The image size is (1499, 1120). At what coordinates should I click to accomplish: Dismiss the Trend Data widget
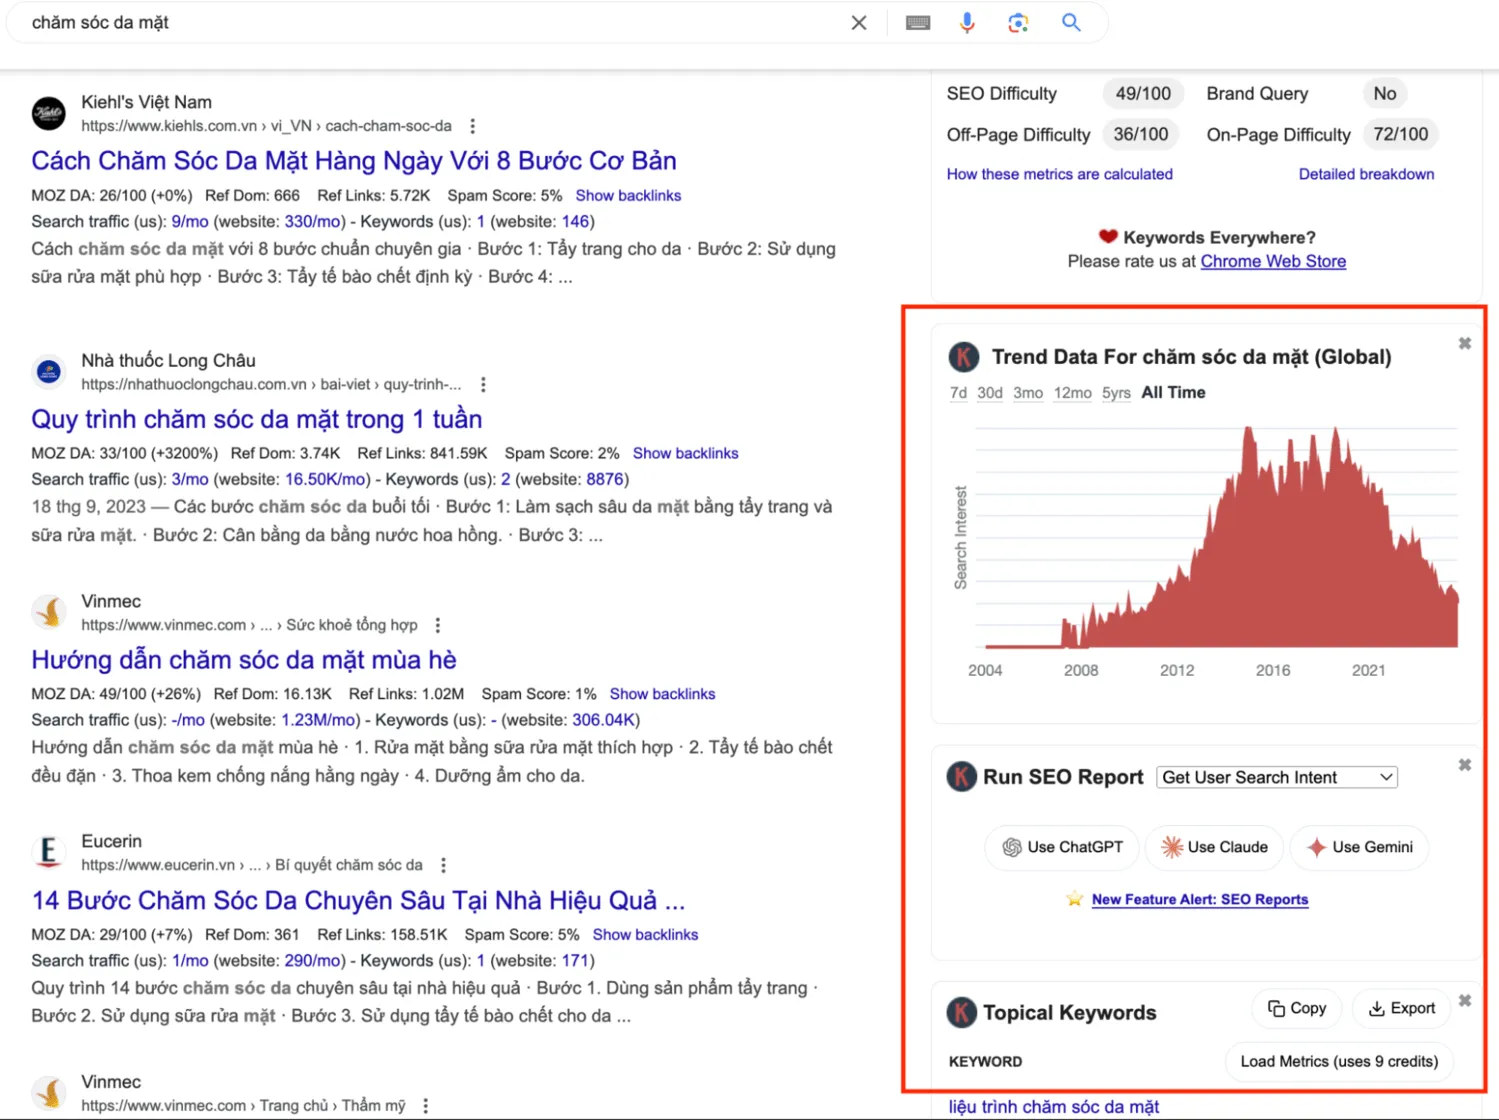pyautogui.click(x=1464, y=342)
